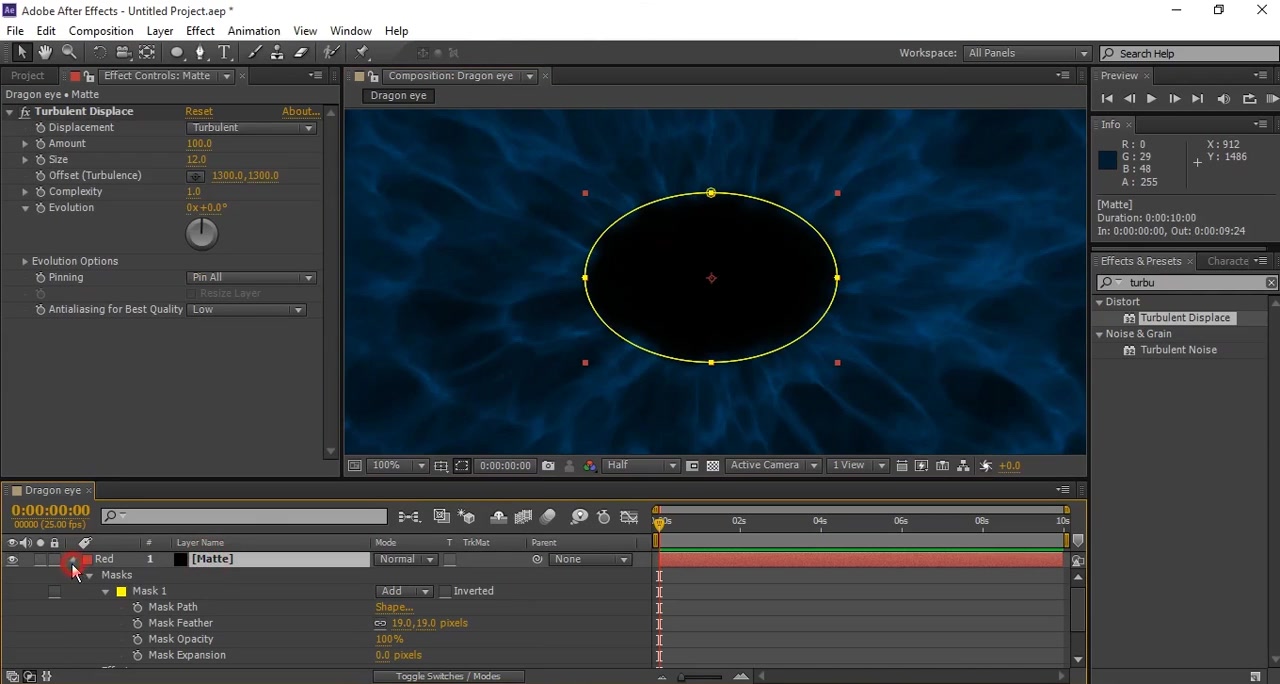Click the Evolution rotation dial
Screen dimensions: 1280x684
pos(201,234)
